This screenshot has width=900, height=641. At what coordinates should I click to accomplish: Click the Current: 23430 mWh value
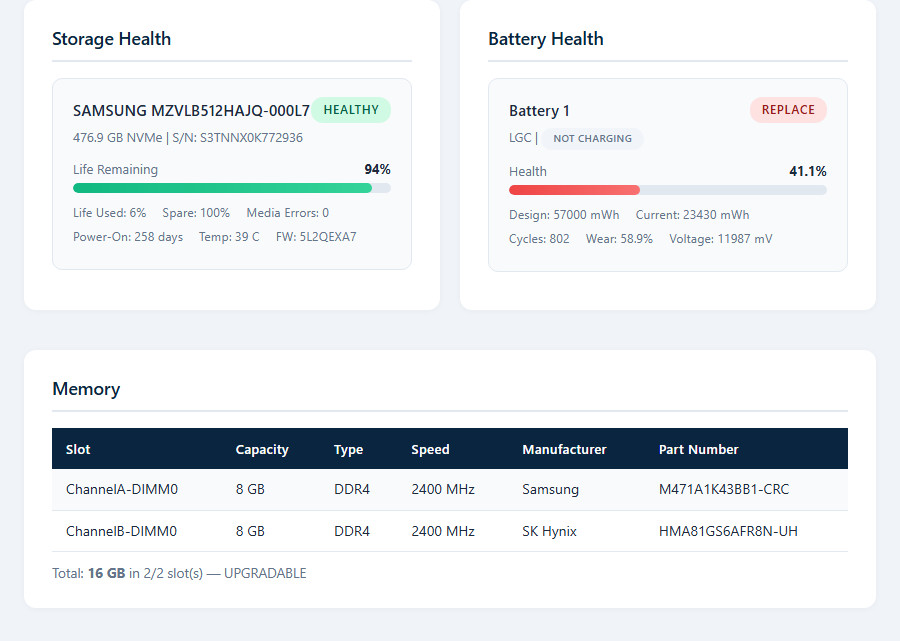pyautogui.click(x=692, y=215)
